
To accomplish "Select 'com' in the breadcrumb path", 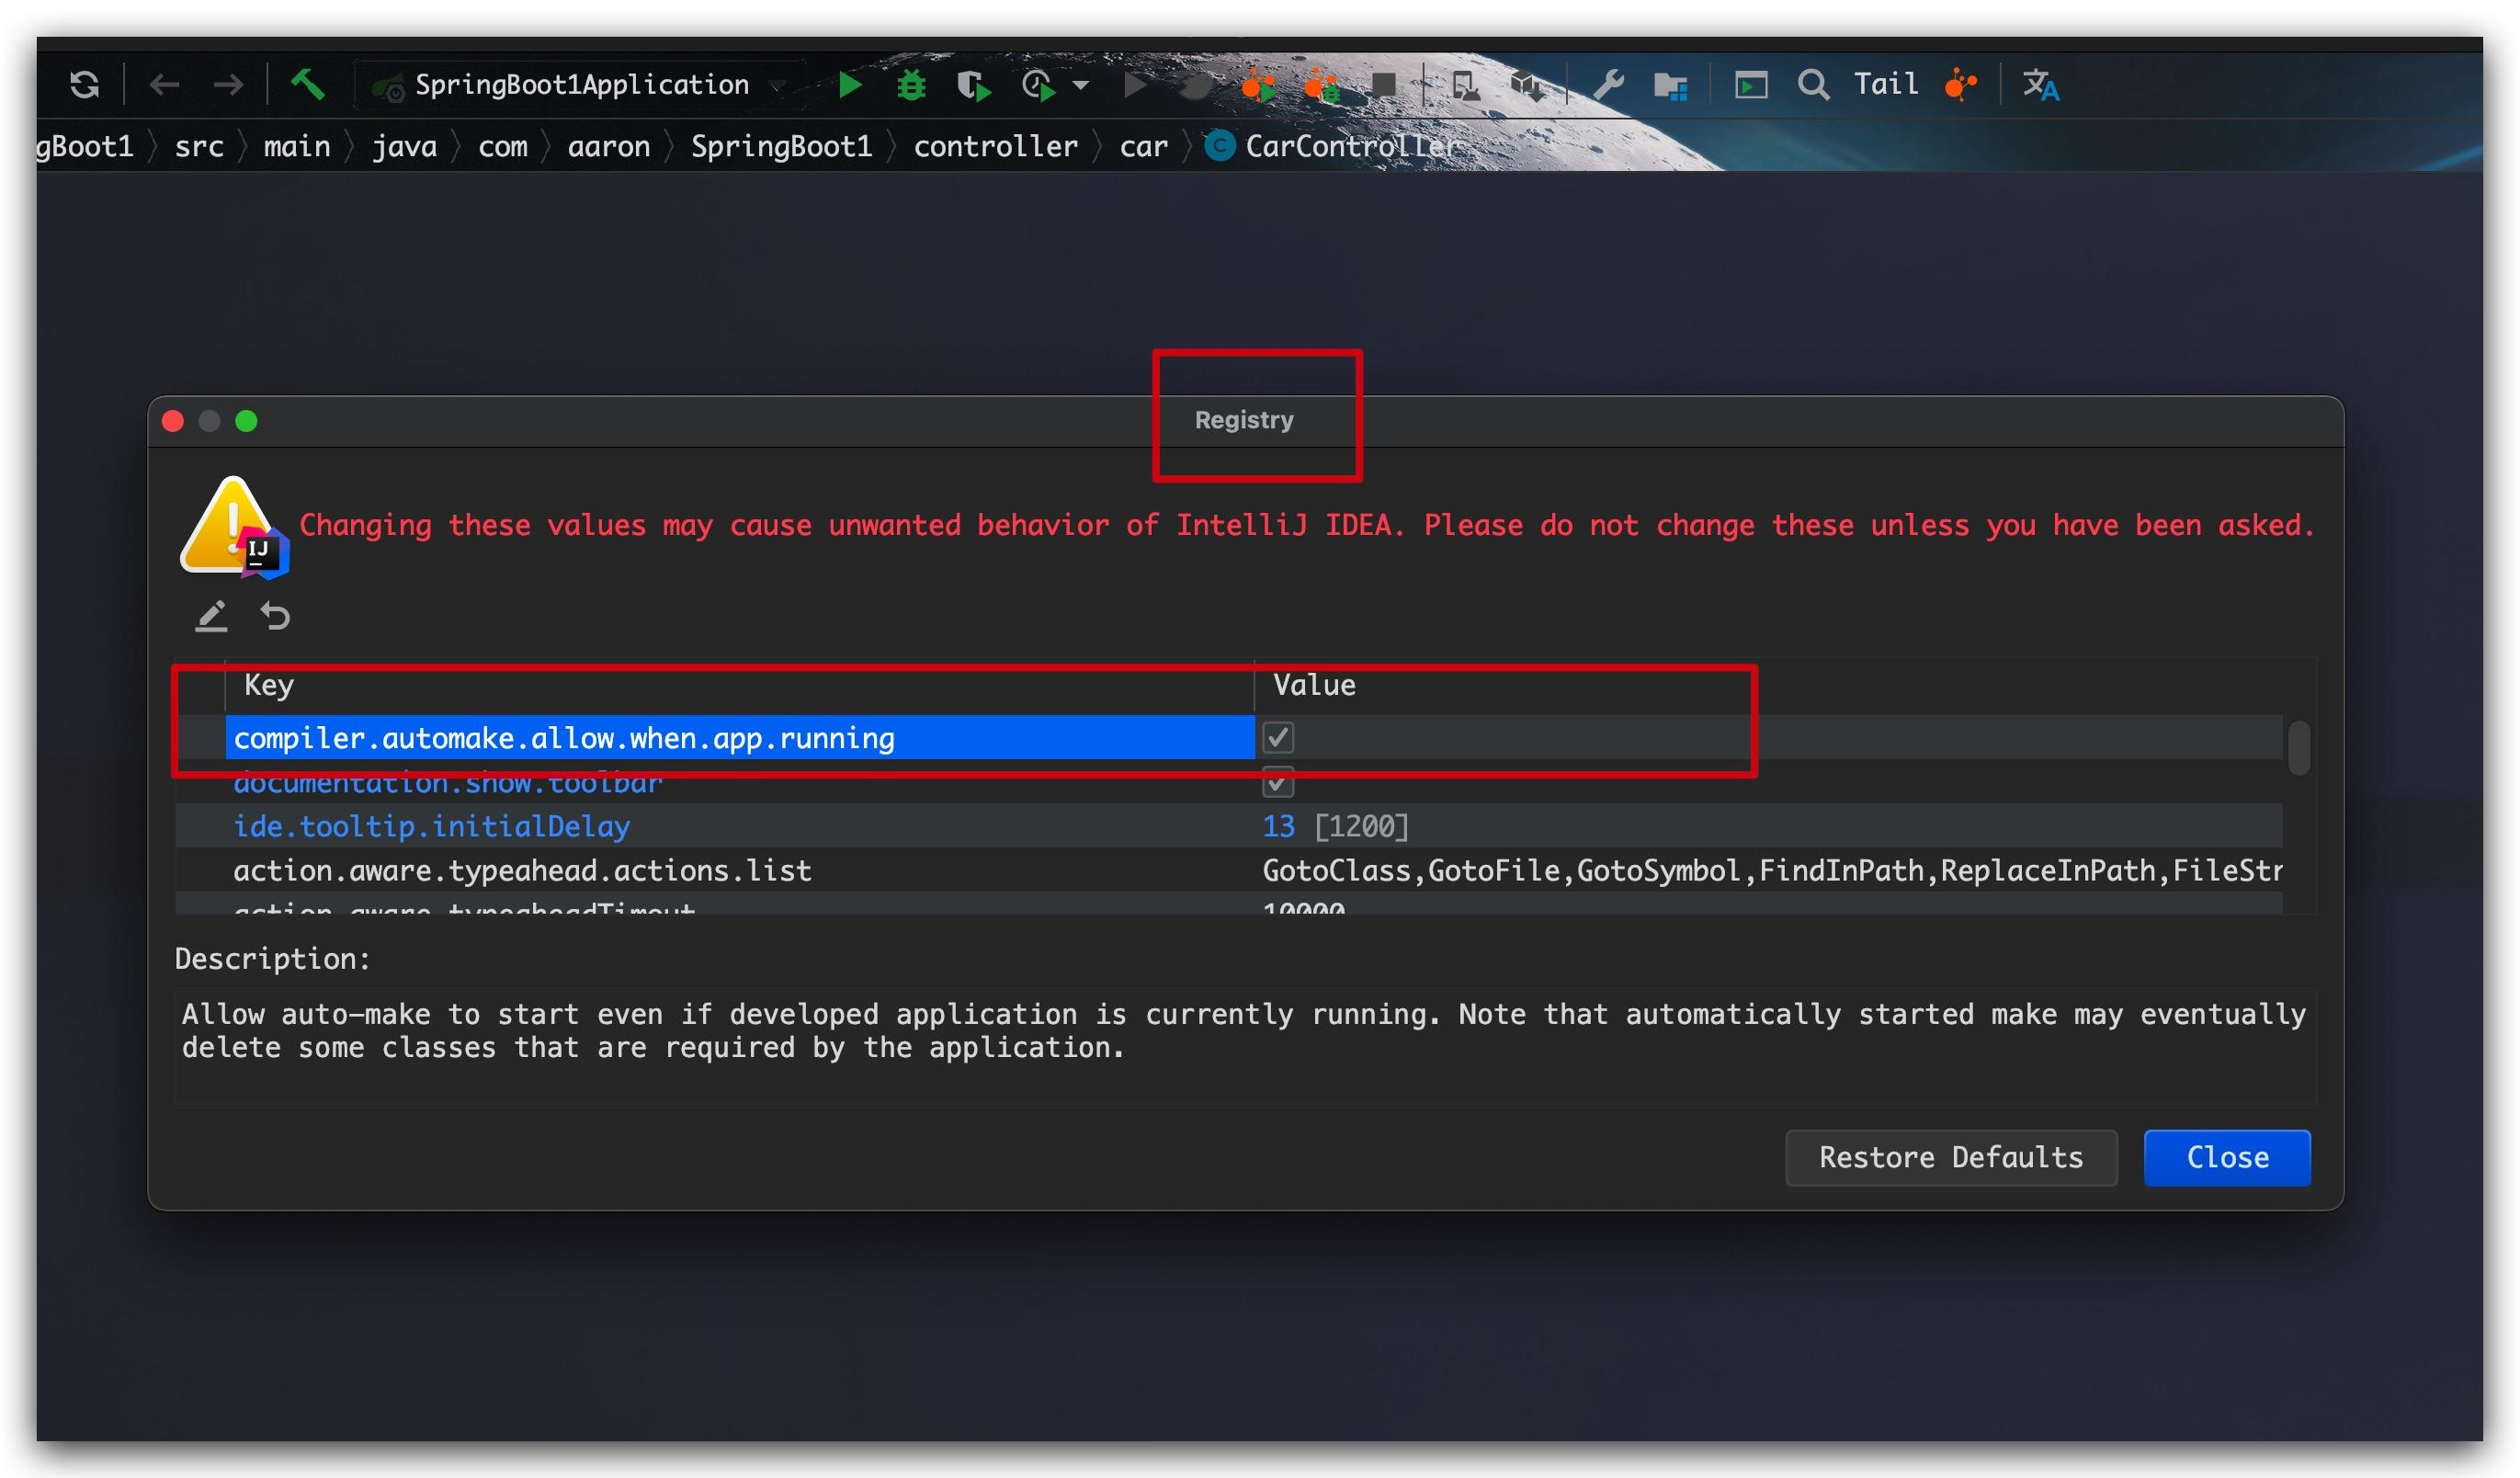I will click(502, 147).
